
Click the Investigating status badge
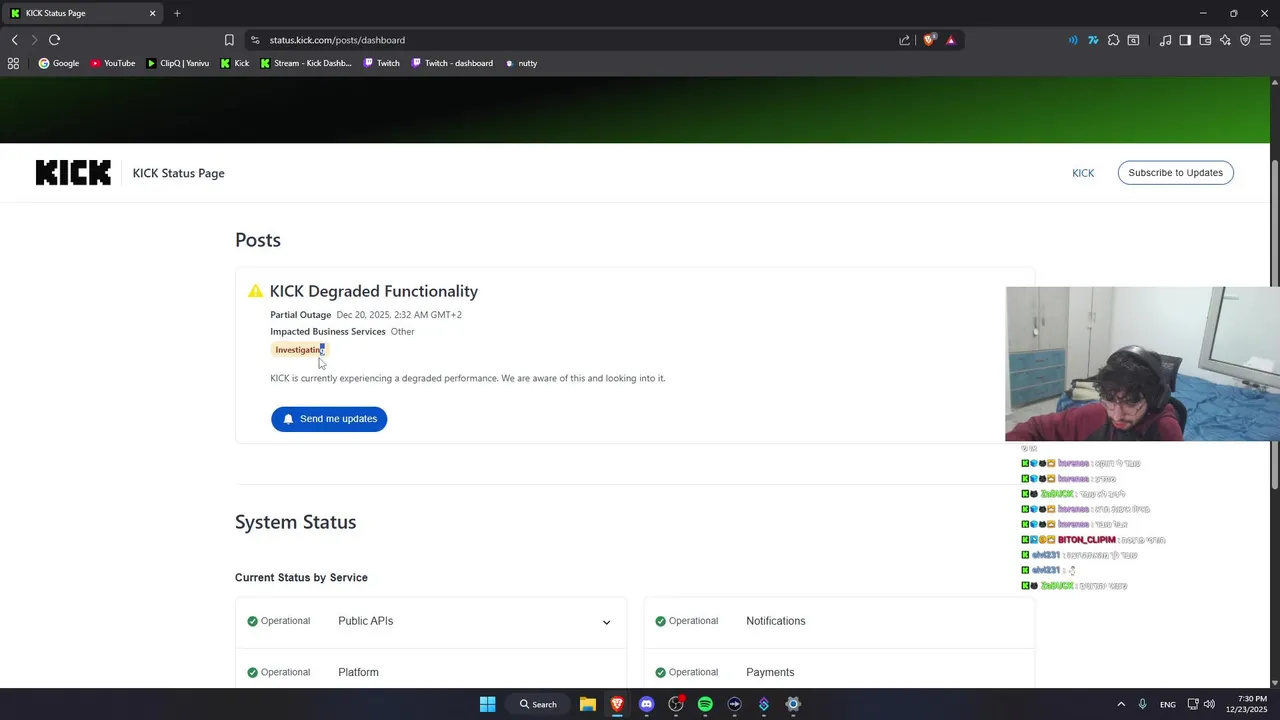click(300, 350)
